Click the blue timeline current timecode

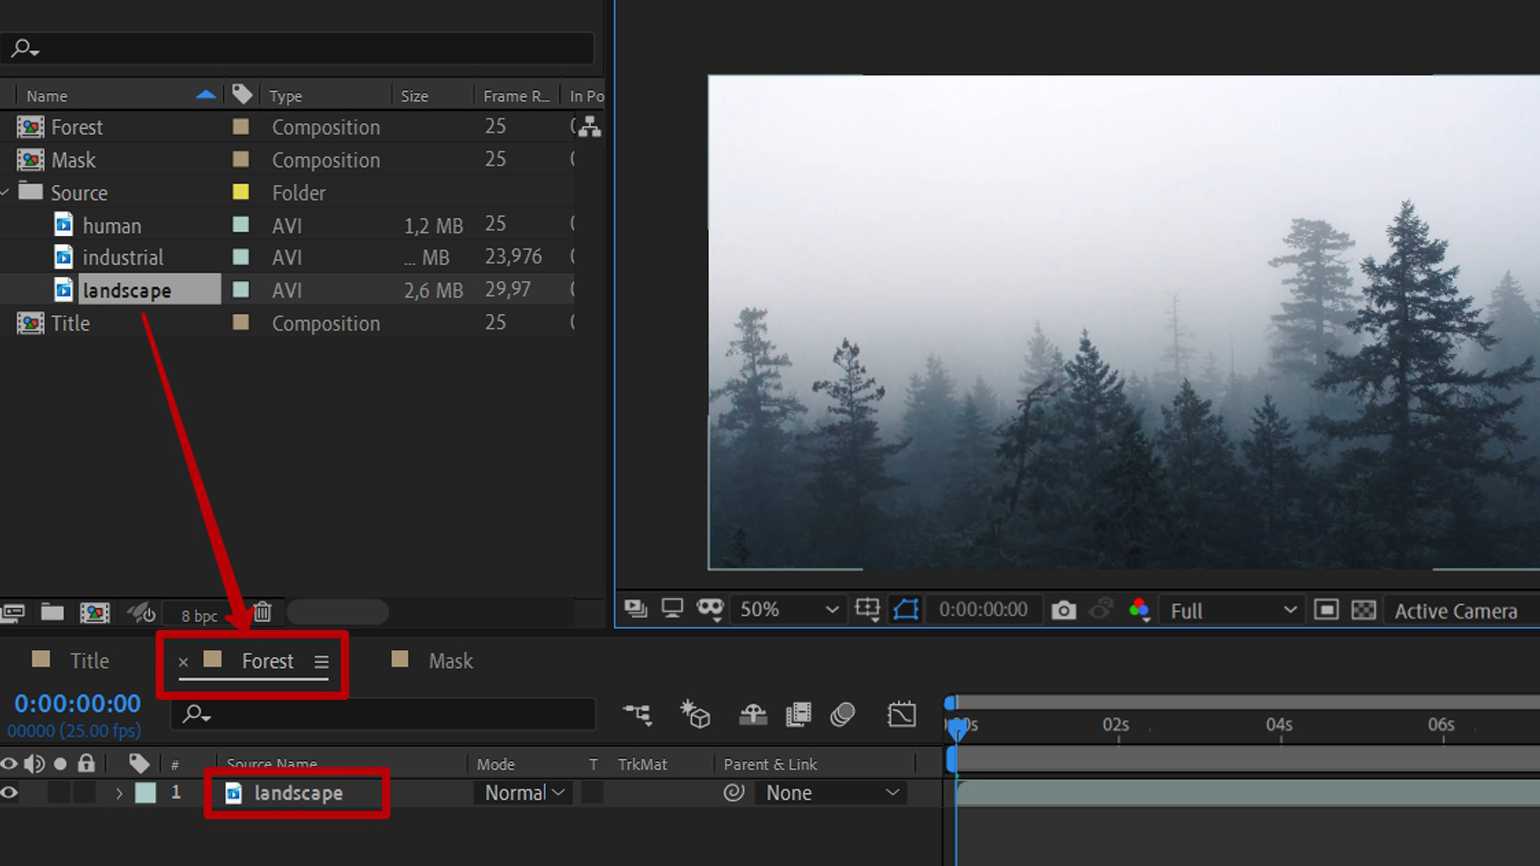point(77,704)
